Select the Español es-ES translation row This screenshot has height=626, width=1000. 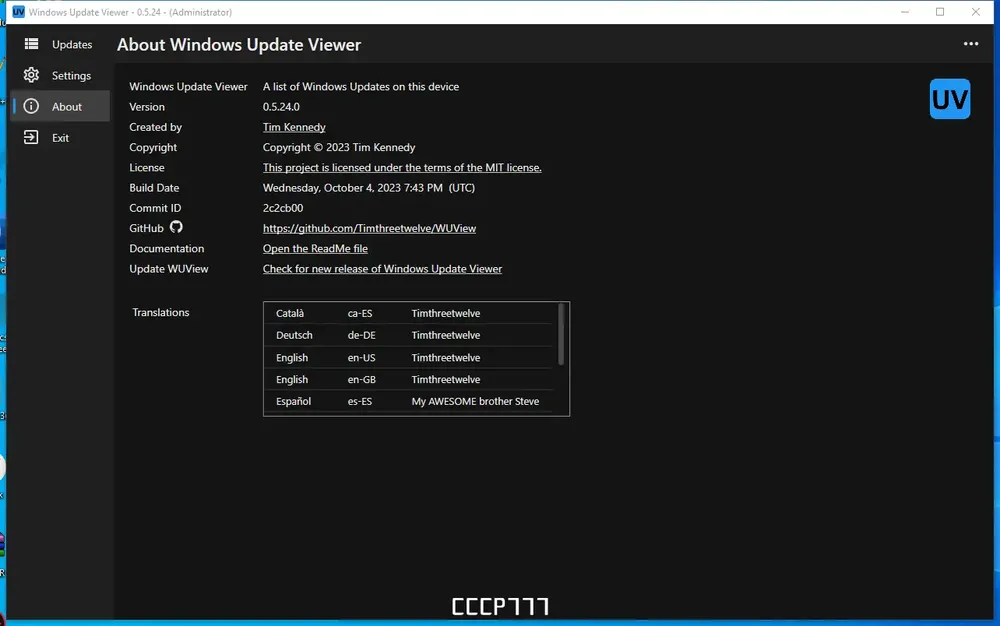410,401
